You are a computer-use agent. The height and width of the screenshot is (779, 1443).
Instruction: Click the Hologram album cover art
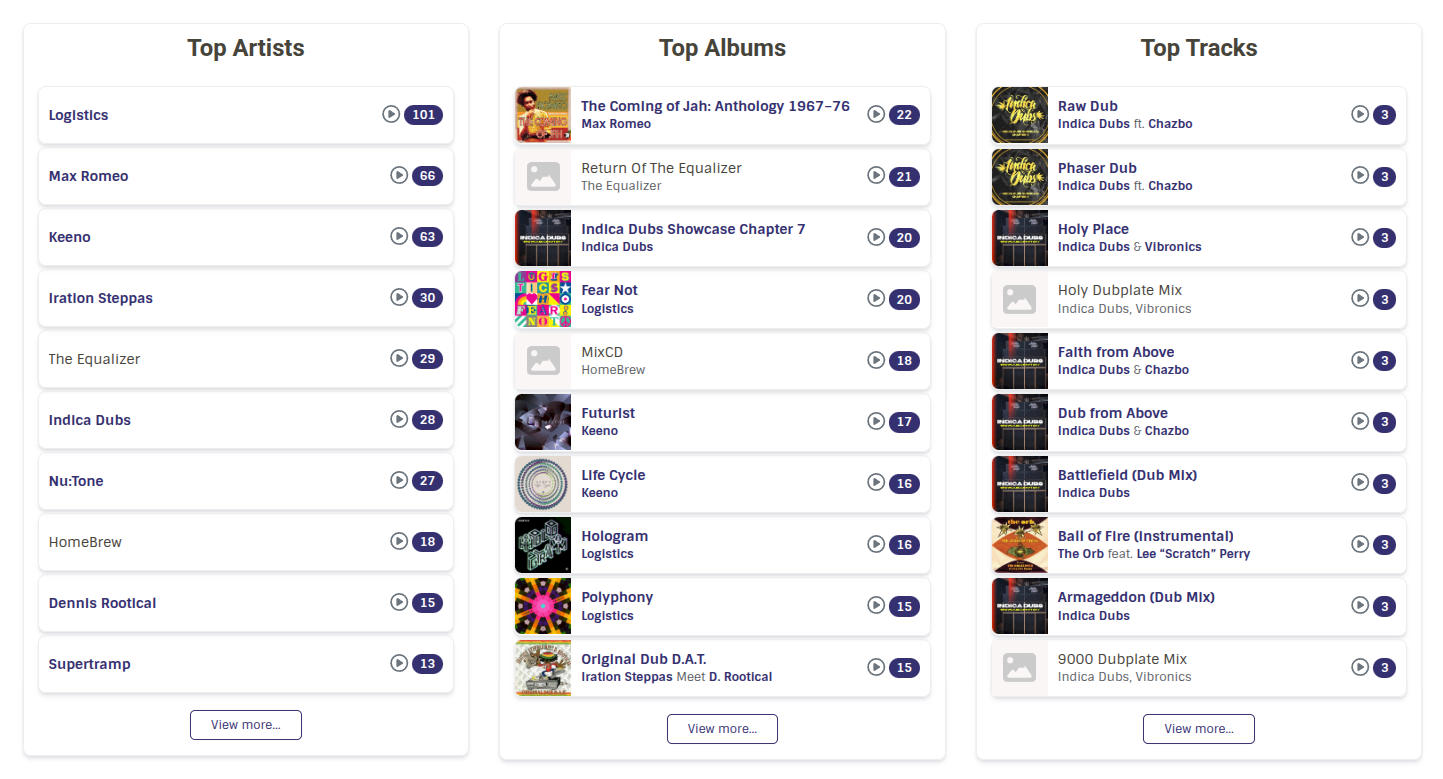tap(543, 545)
